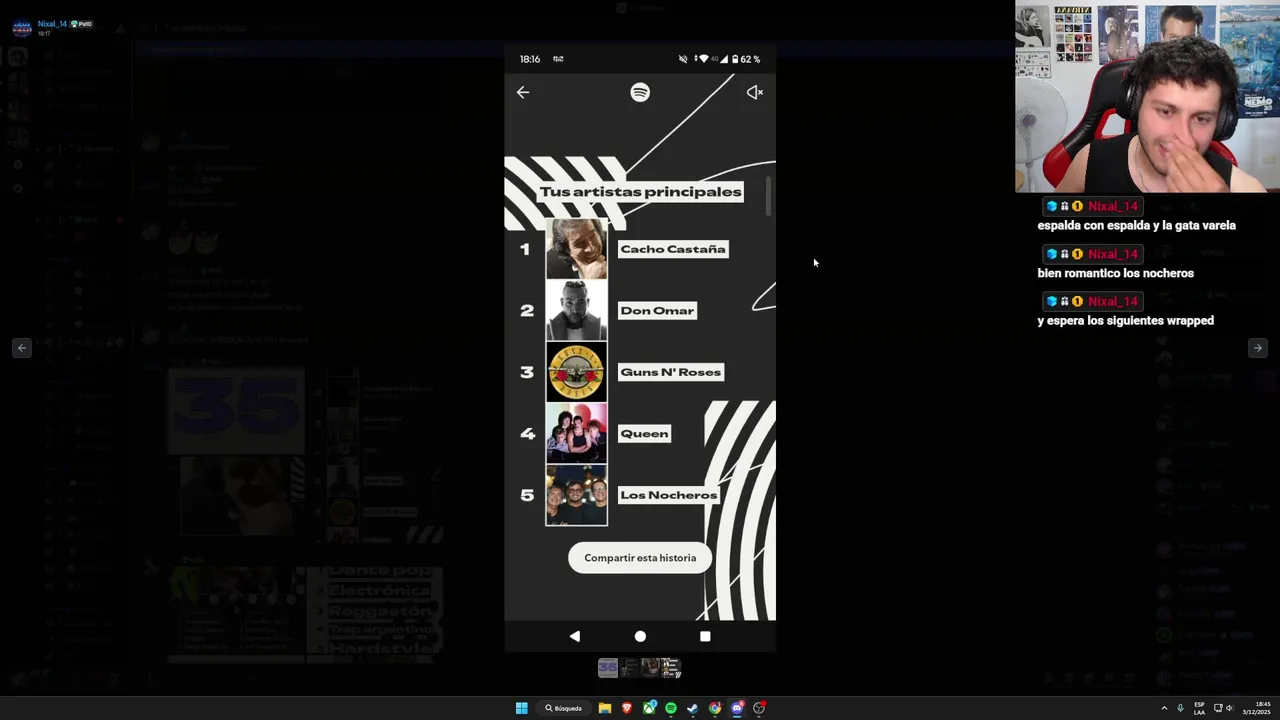Click the webcam video overlay
1280x720 pixels.
[x=1147, y=96]
